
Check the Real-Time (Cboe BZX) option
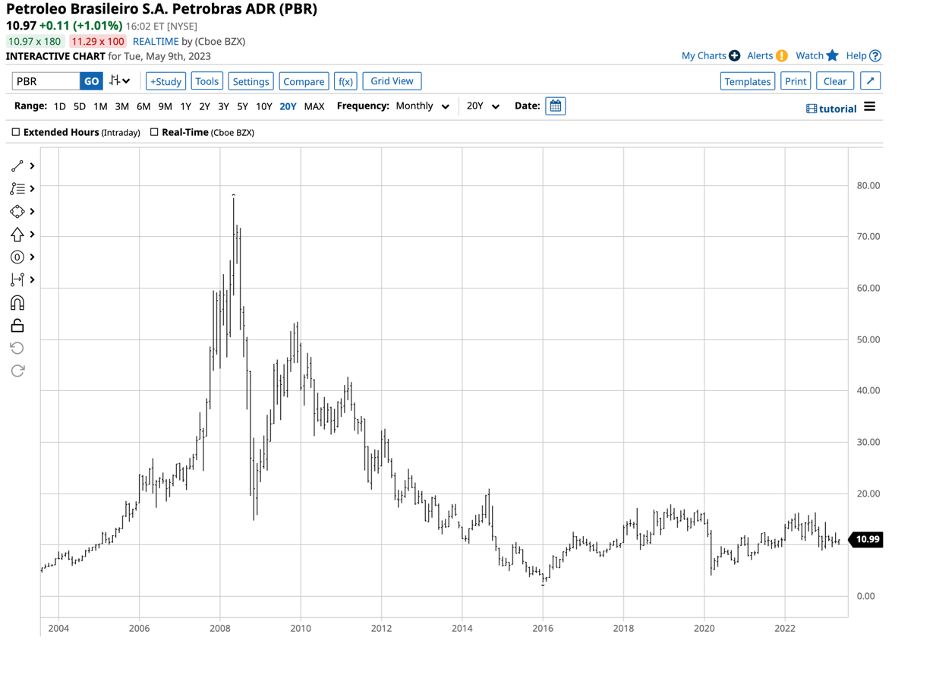(154, 131)
